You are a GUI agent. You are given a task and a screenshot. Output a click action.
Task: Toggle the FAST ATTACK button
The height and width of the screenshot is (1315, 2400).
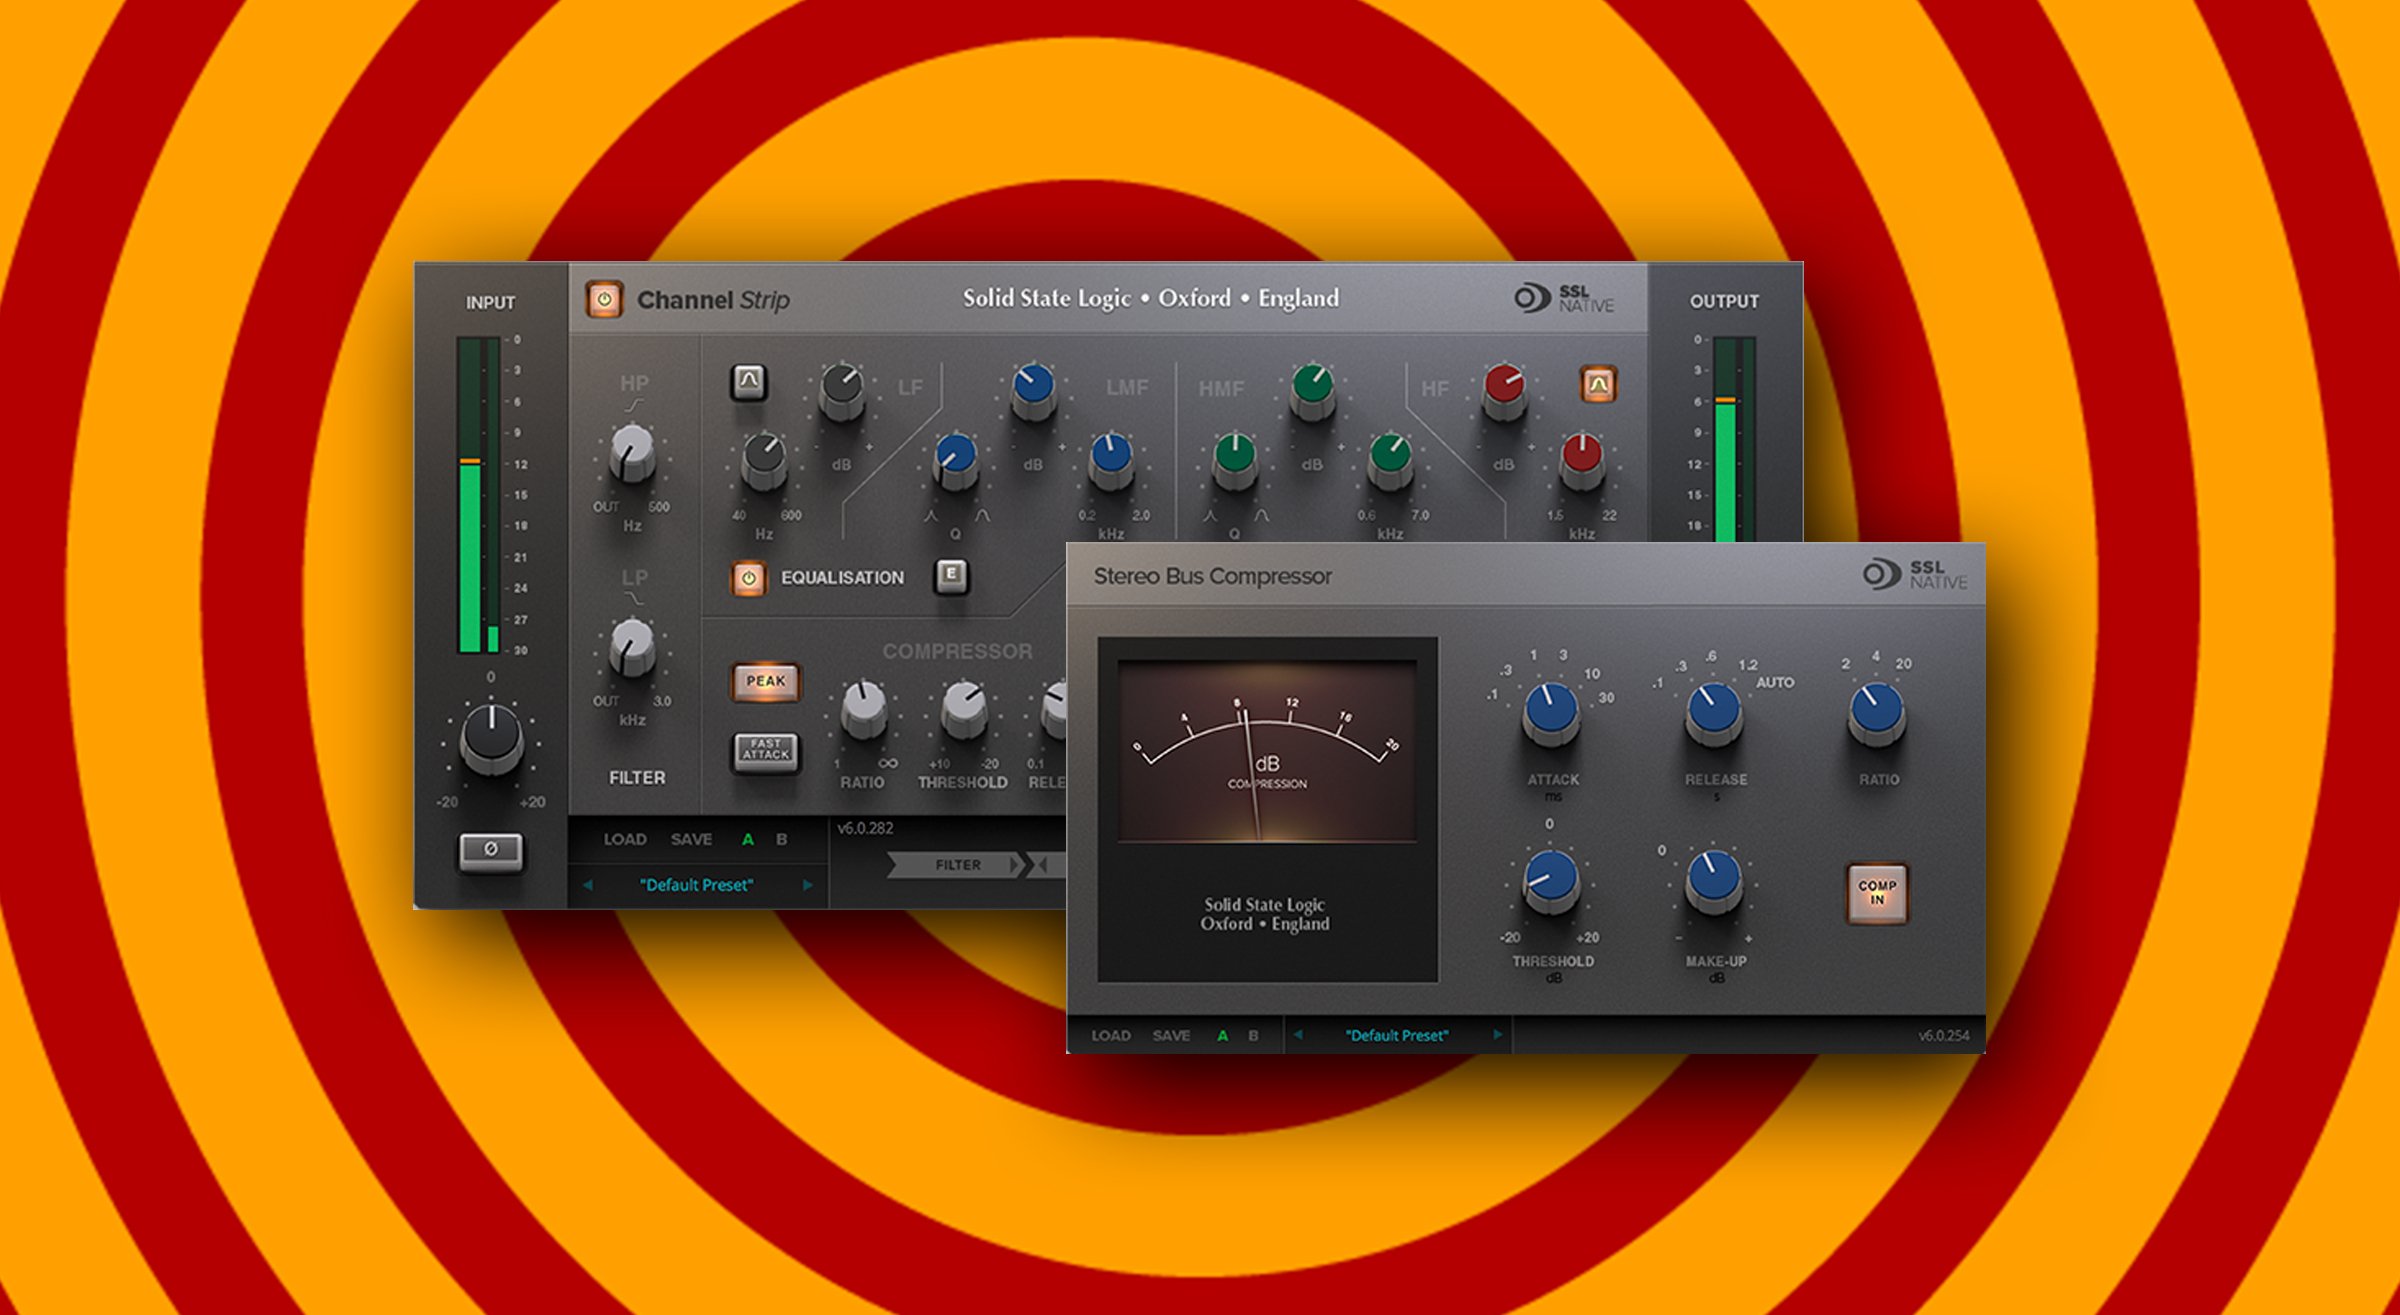click(x=766, y=751)
